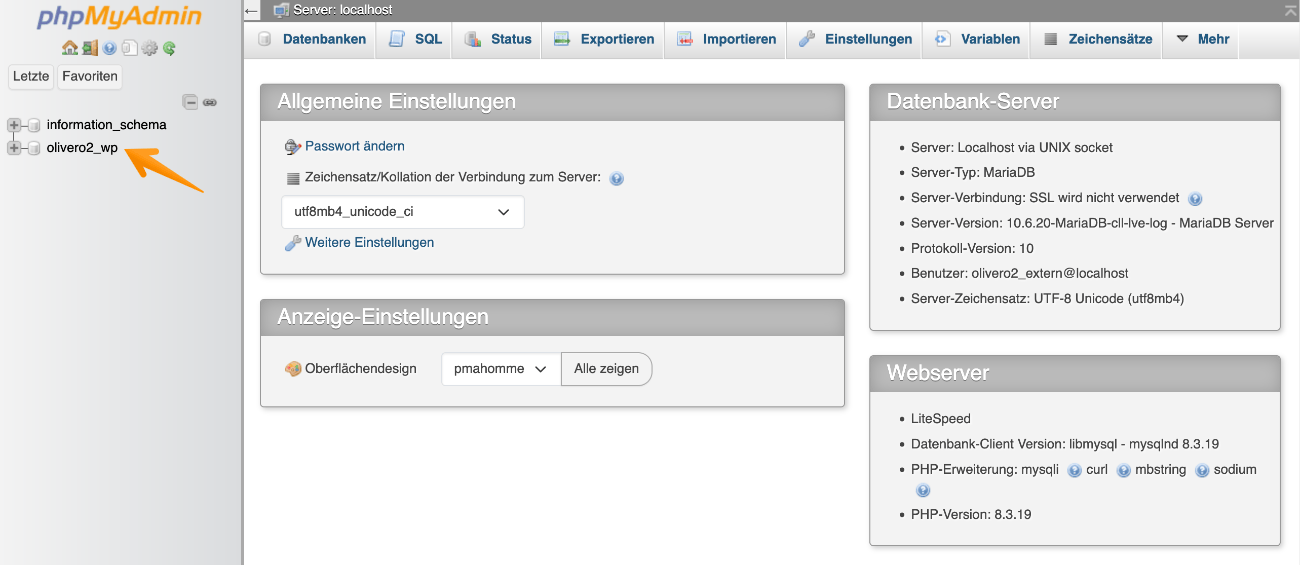The width and height of the screenshot is (1300, 565).
Task: Open the SQL tab
Action: point(415,39)
